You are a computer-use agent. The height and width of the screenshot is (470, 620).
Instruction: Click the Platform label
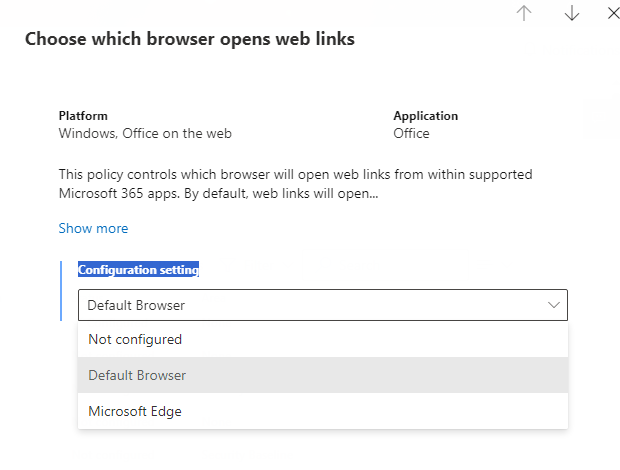pyautogui.click(x=83, y=116)
